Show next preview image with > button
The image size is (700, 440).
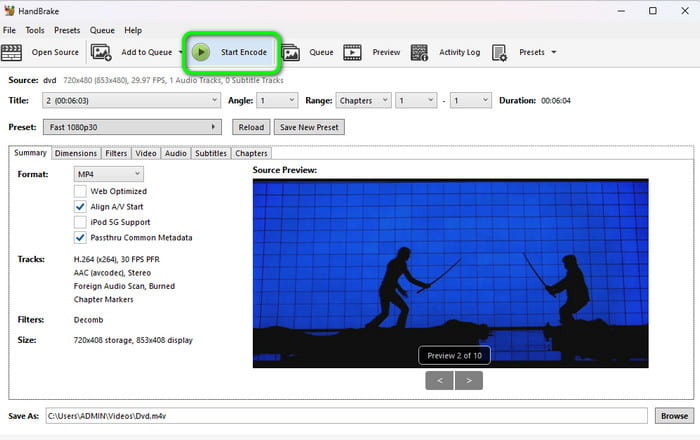tap(469, 381)
